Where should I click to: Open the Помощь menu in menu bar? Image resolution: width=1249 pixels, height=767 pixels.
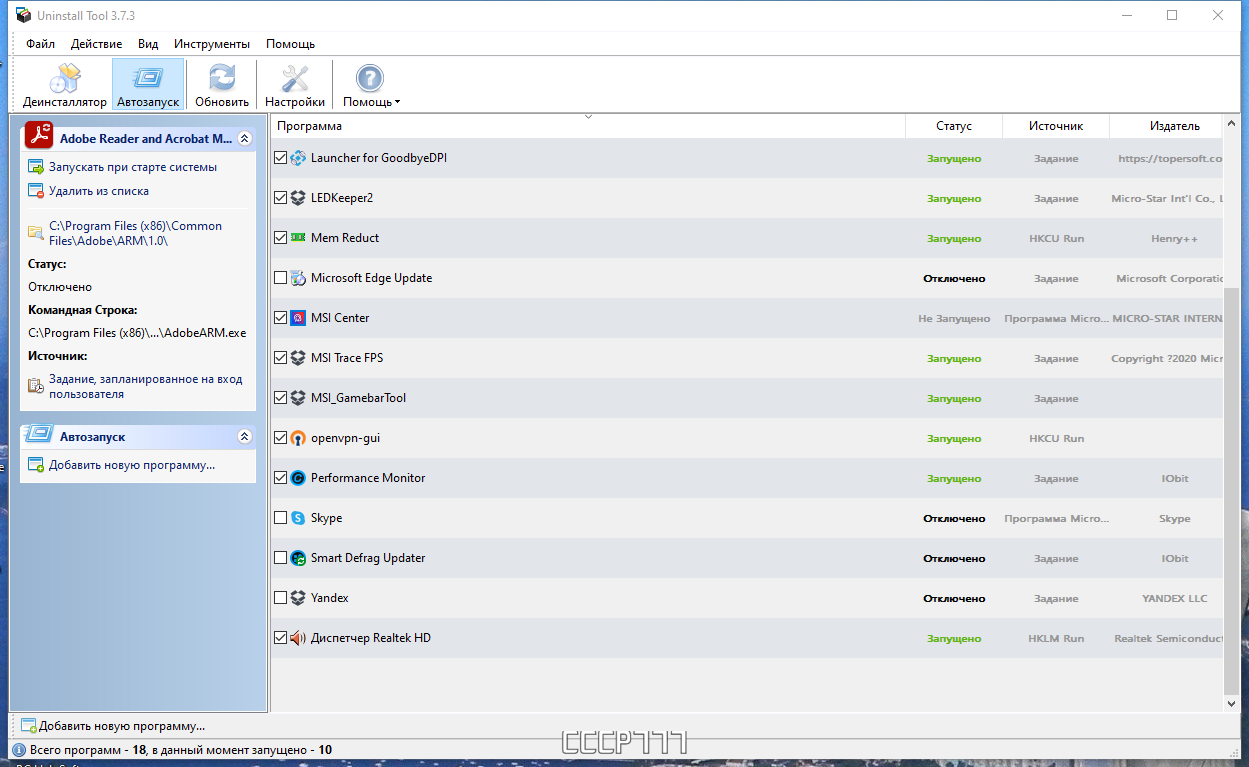tap(290, 44)
